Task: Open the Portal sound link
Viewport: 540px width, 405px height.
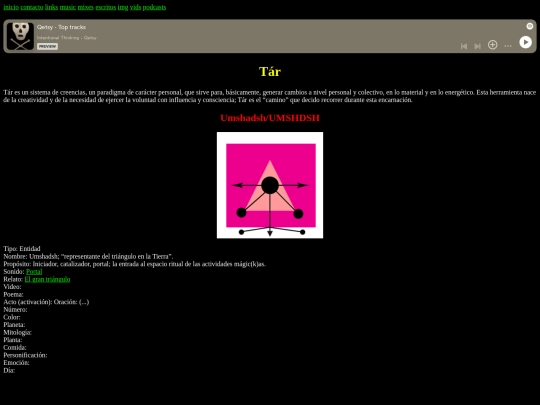Action: 34,272
